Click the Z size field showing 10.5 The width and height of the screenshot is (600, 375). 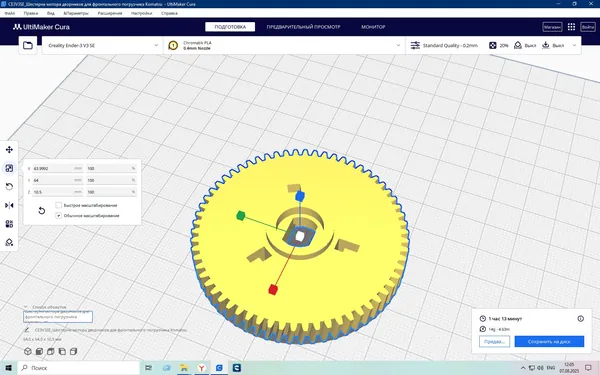[x=58, y=192]
